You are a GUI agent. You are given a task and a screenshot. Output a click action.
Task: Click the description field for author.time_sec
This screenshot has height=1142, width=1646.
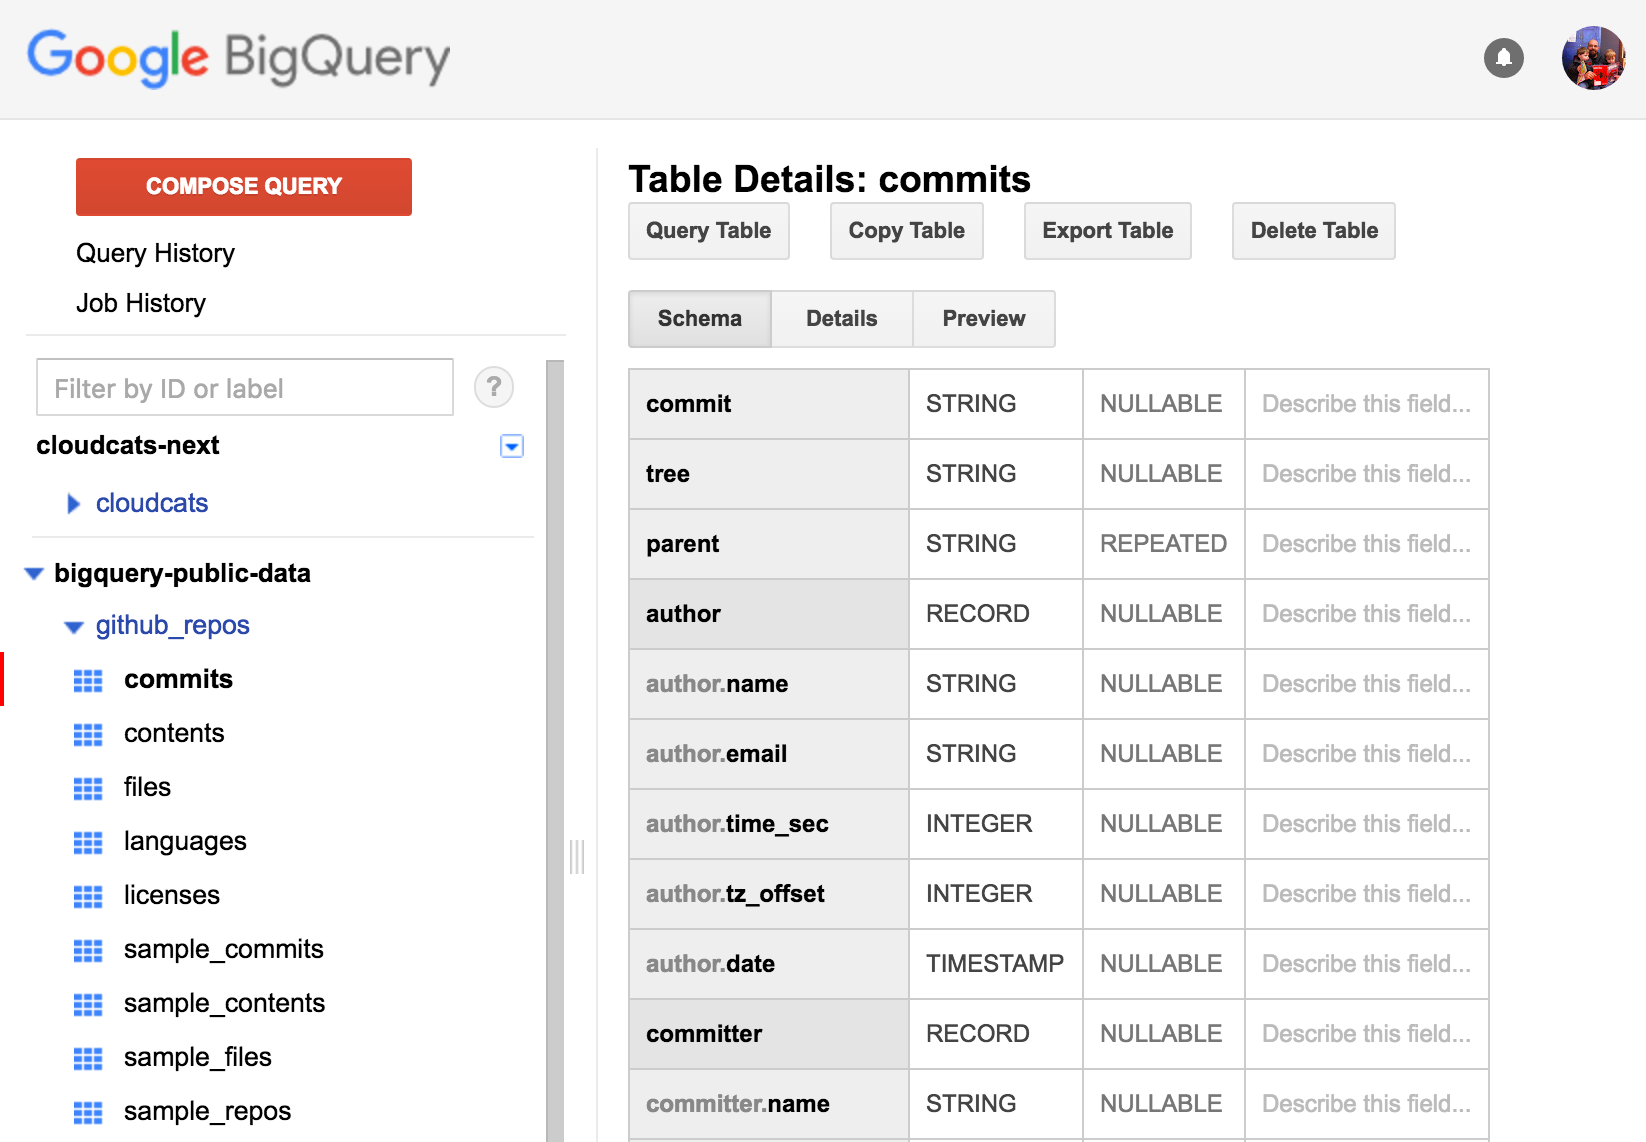[x=1366, y=824]
